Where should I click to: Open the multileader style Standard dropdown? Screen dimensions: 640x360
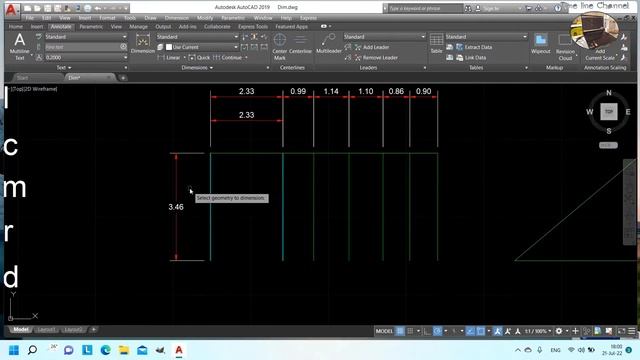click(x=384, y=37)
